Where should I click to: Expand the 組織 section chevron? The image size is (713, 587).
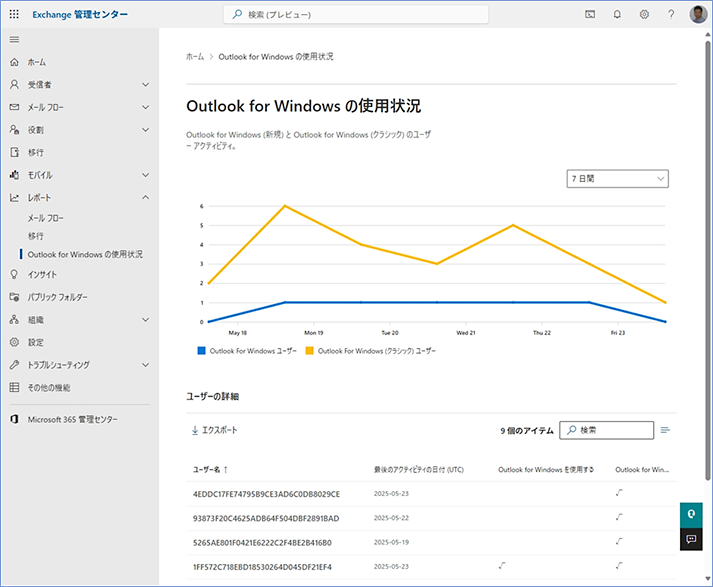coord(146,320)
